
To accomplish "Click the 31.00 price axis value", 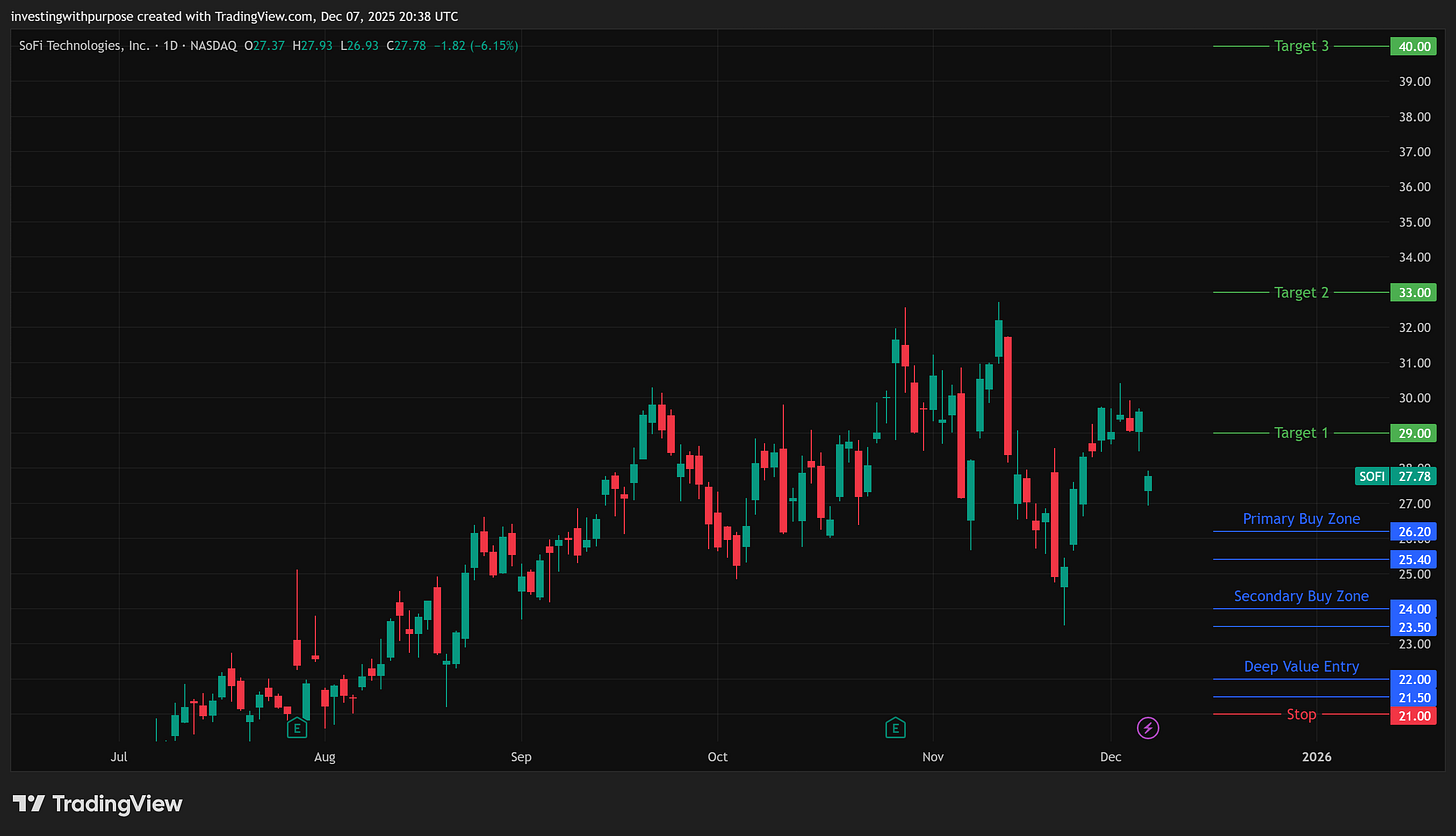I will pyautogui.click(x=1413, y=363).
